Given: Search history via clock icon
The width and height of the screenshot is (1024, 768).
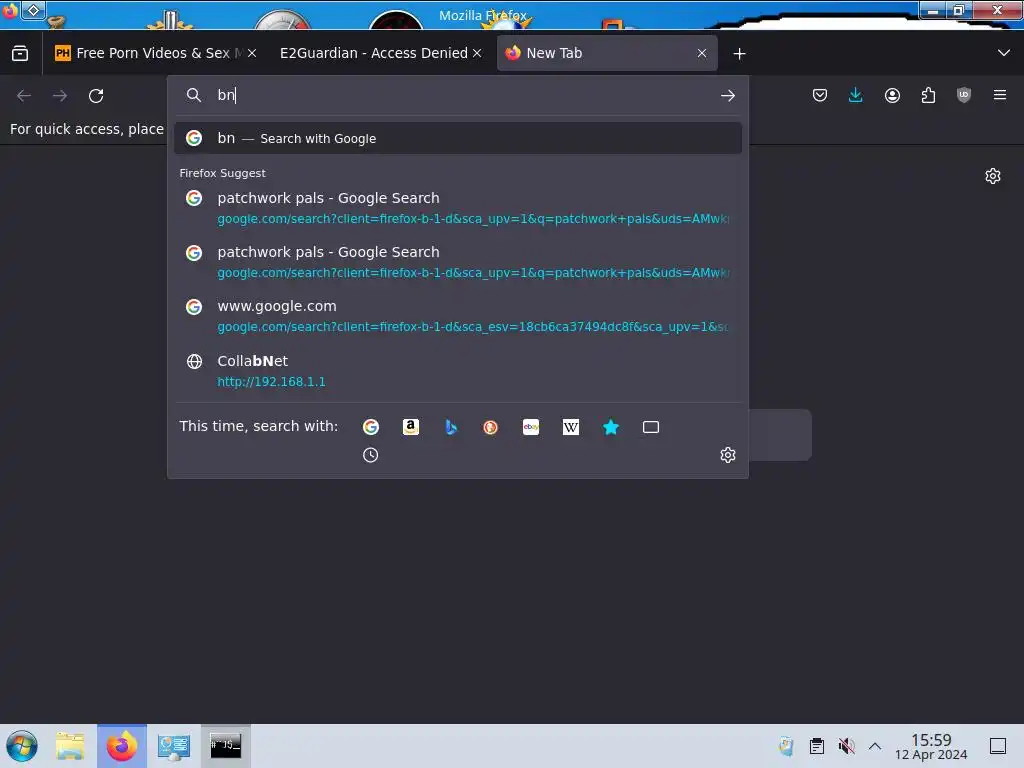Looking at the screenshot, I should point(370,455).
